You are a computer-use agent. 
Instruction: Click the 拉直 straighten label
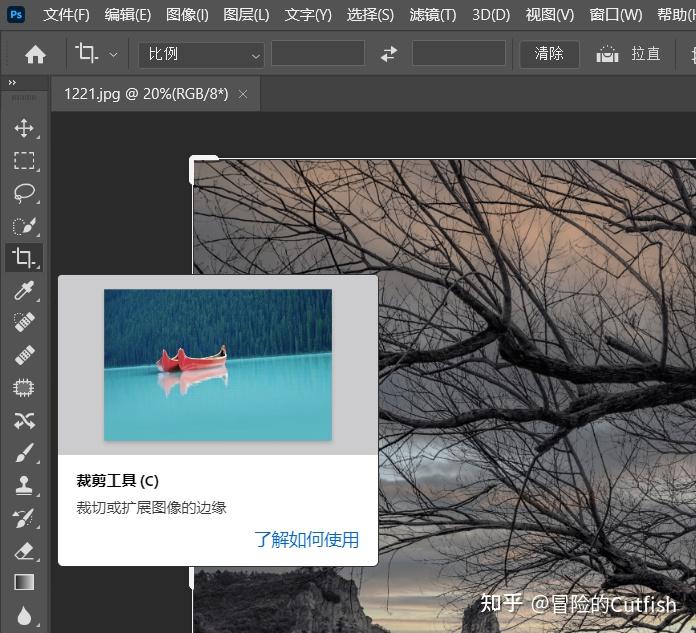[x=646, y=54]
